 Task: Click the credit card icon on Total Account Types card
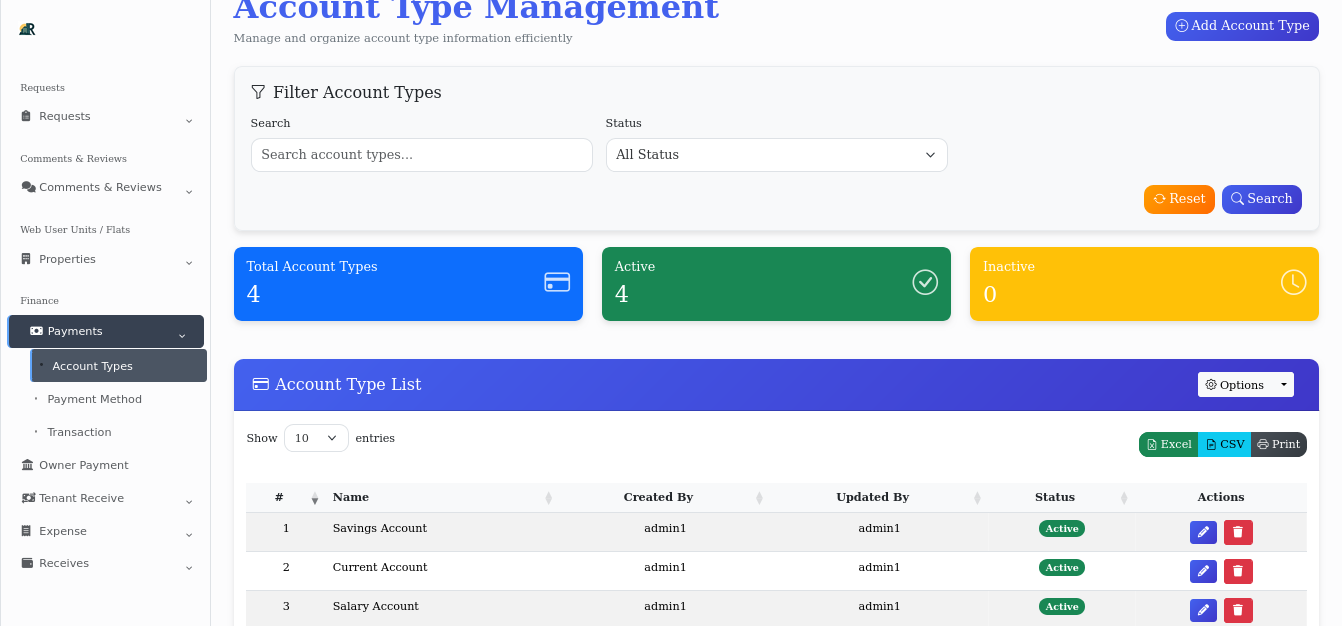pos(557,282)
